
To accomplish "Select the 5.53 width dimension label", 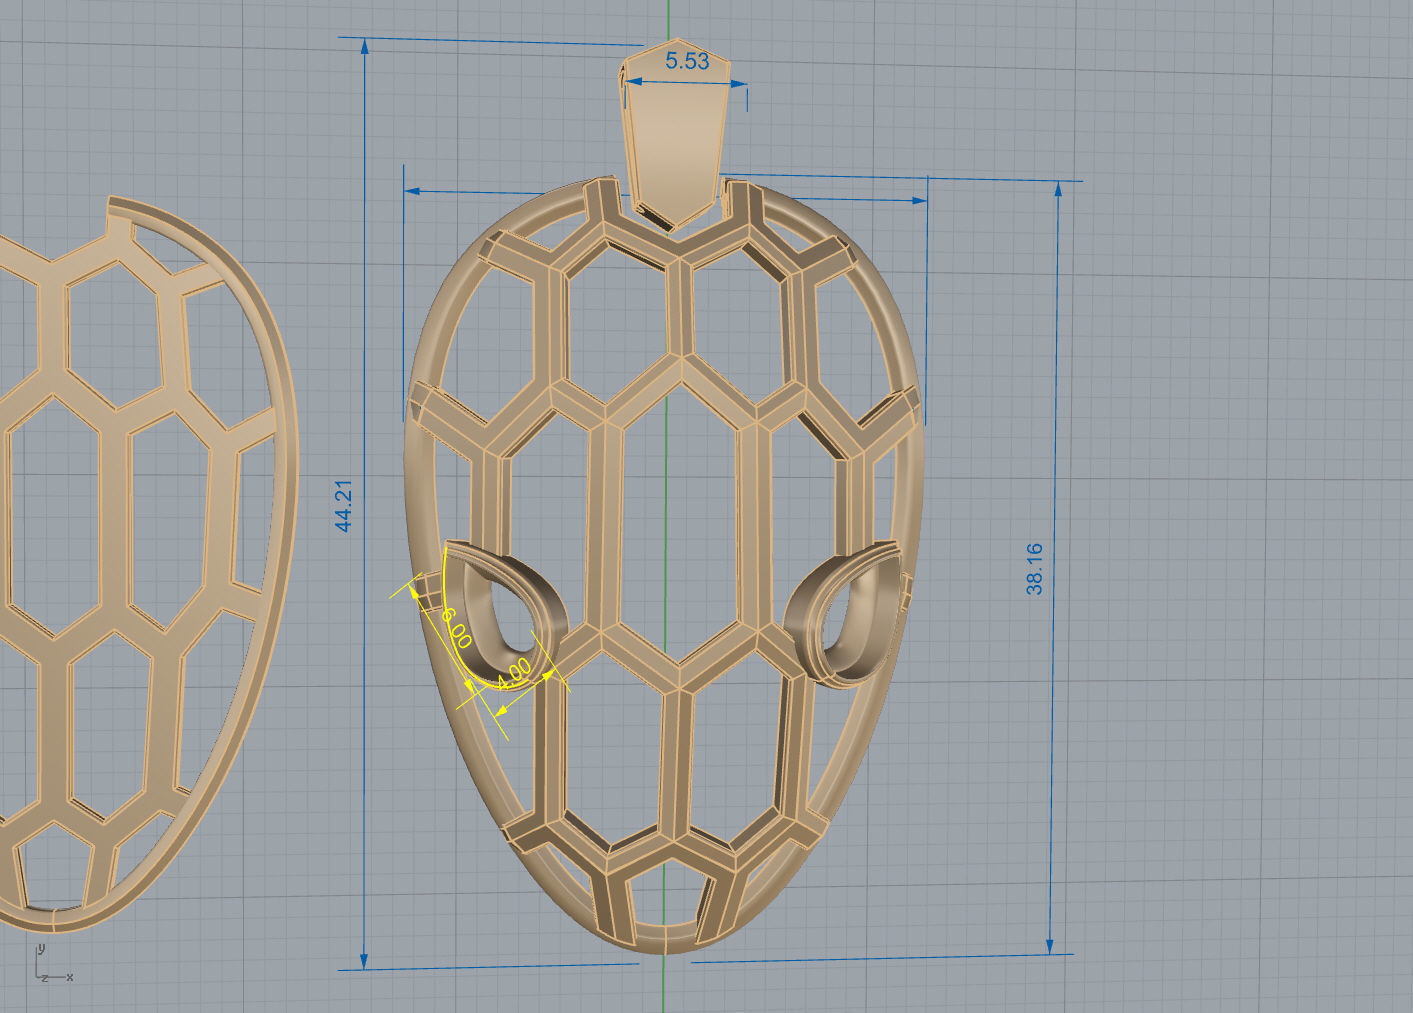I will point(687,61).
